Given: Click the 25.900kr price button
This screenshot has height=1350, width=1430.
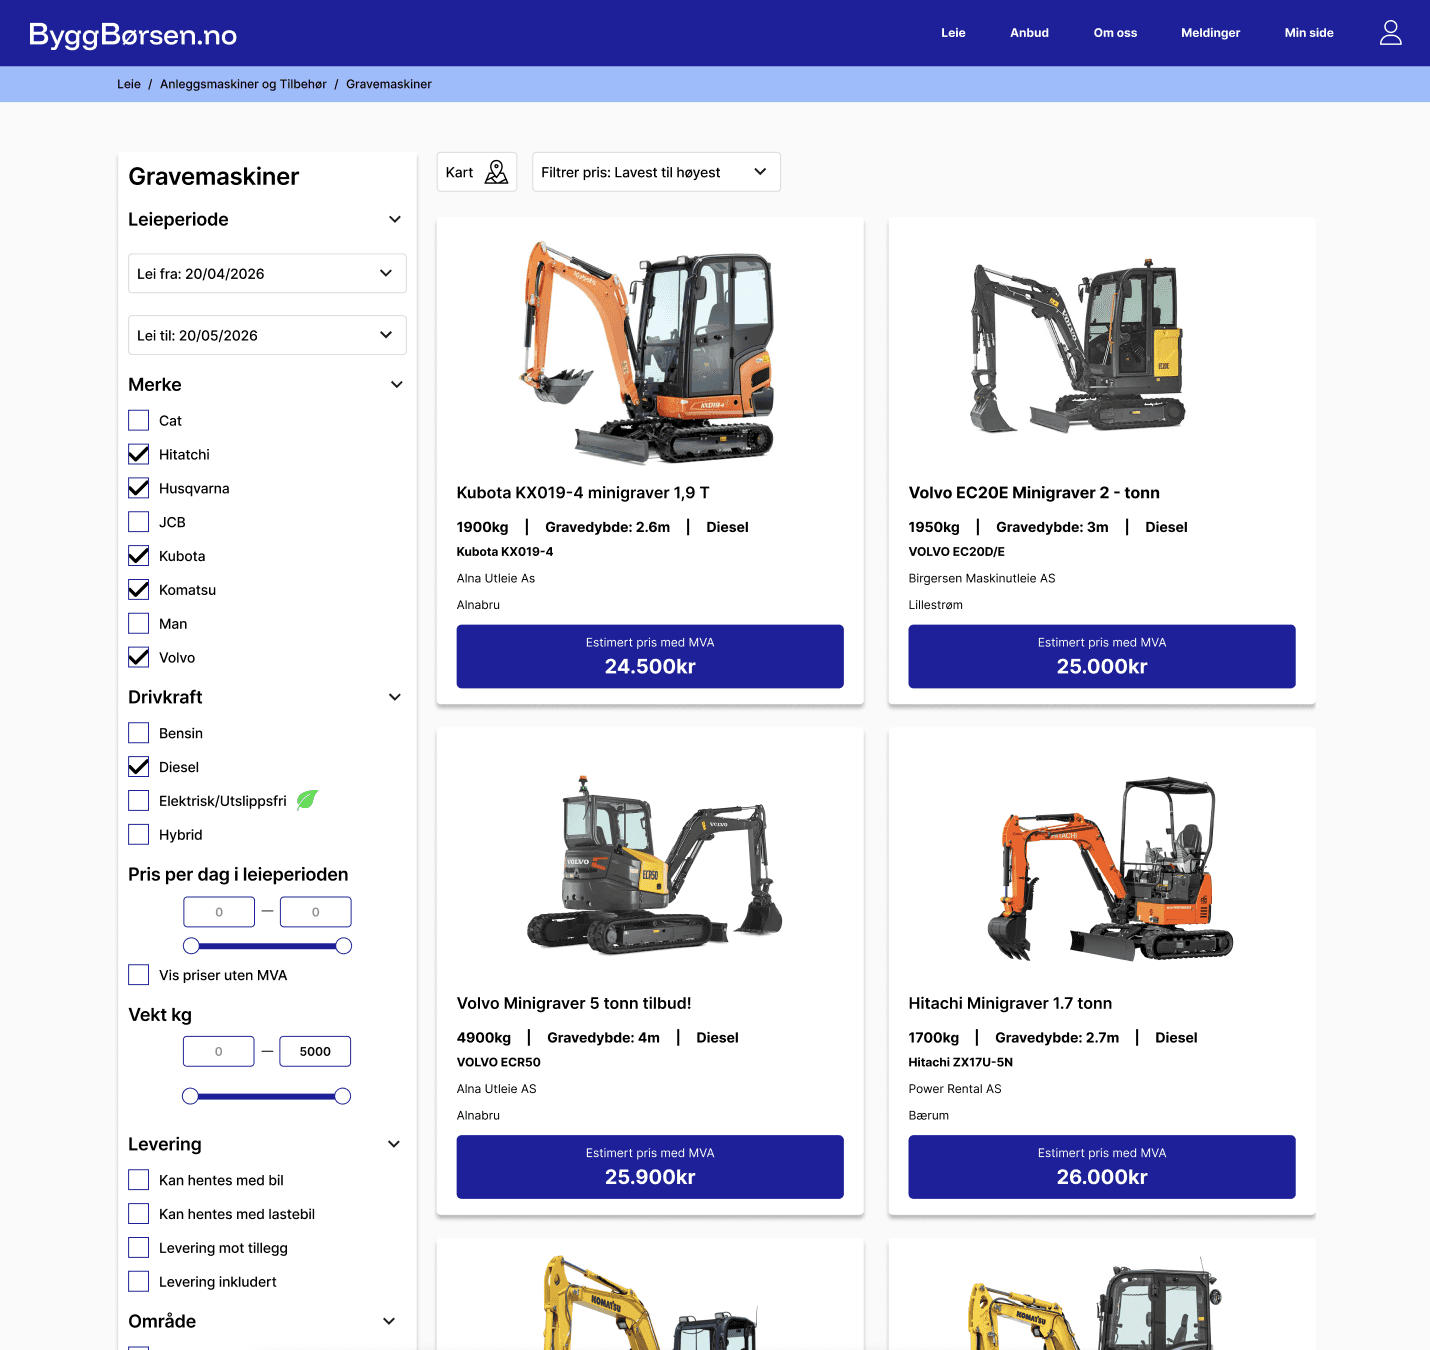Looking at the screenshot, I should (650, 1167).
